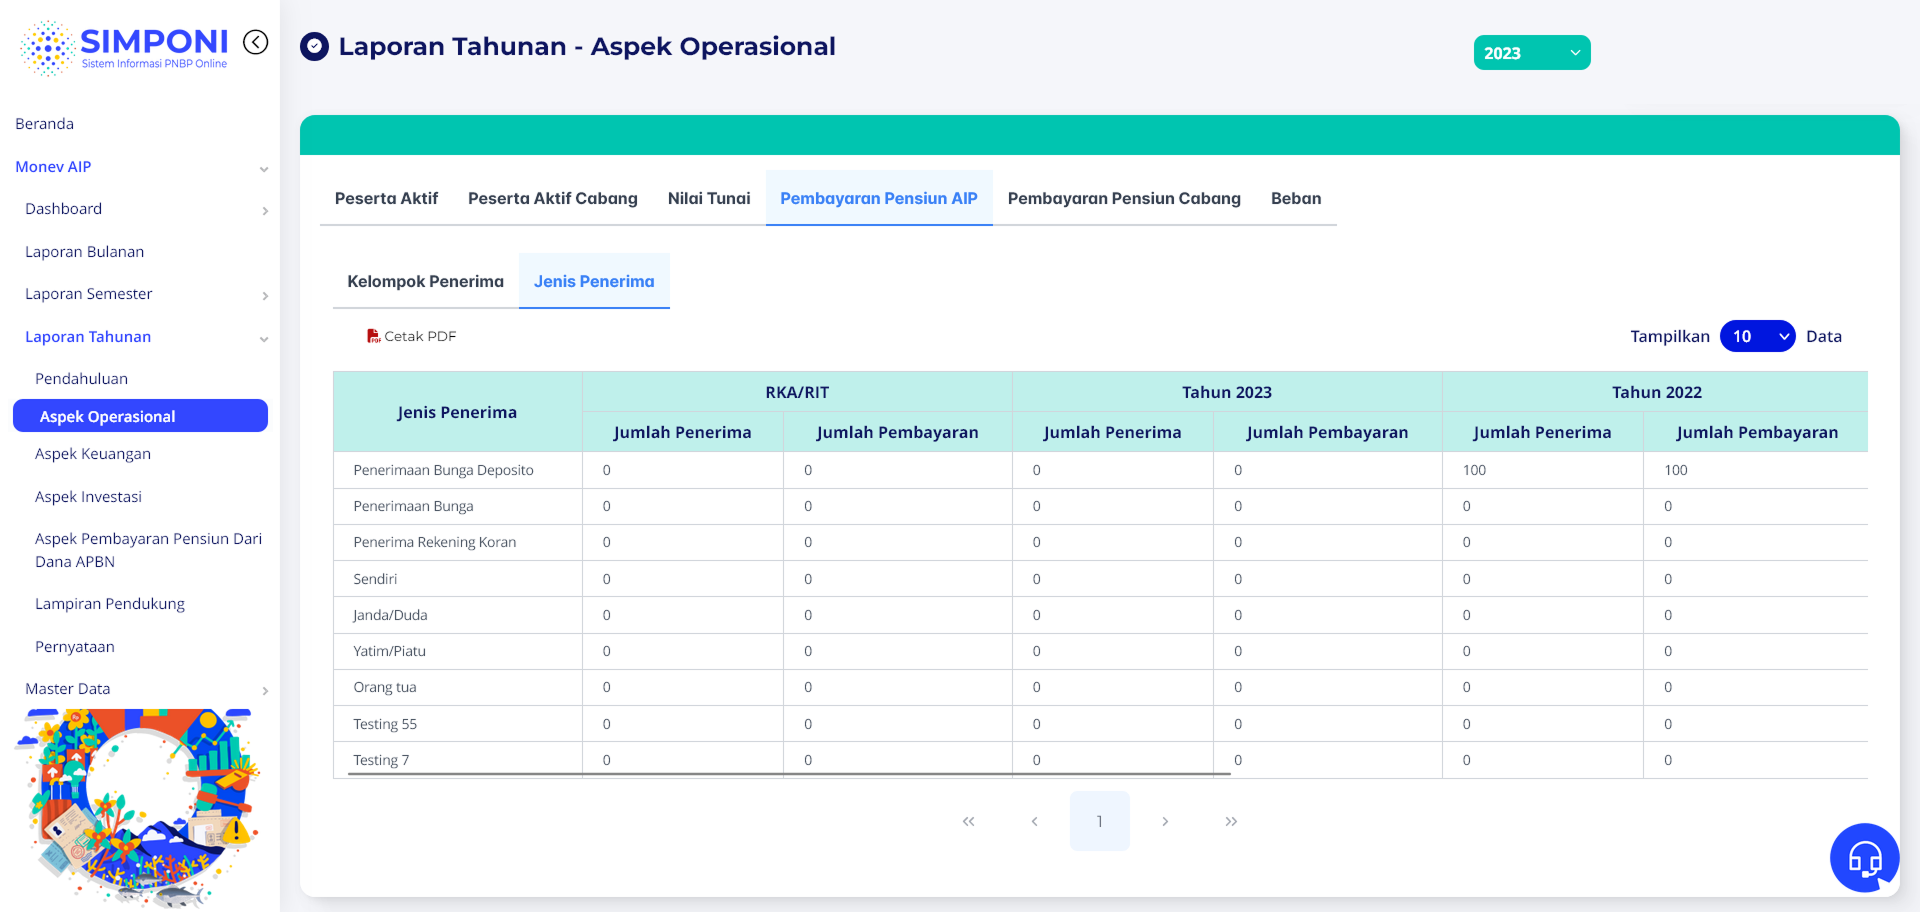
Task: Switch to the Beban tab
Action: pos(1296,198)
